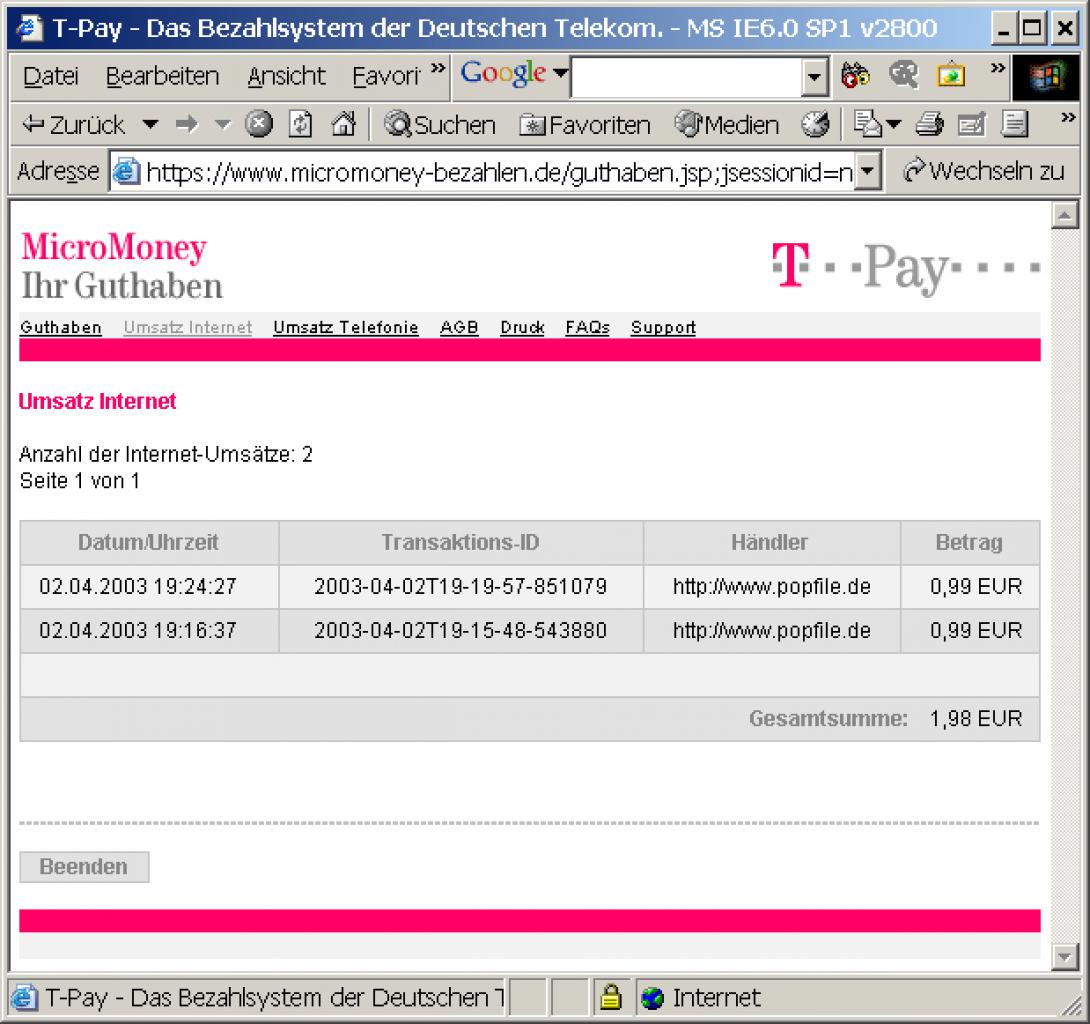The width and height of the screenshot is (1090, 1024).
Task: Click the date 02.04.2003 19:24:27
Action: pos(138,587)
